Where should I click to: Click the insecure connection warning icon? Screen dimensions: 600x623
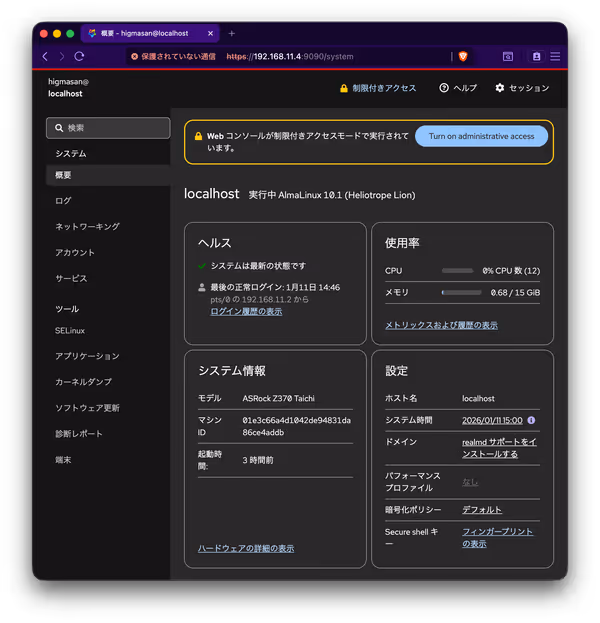135,56
